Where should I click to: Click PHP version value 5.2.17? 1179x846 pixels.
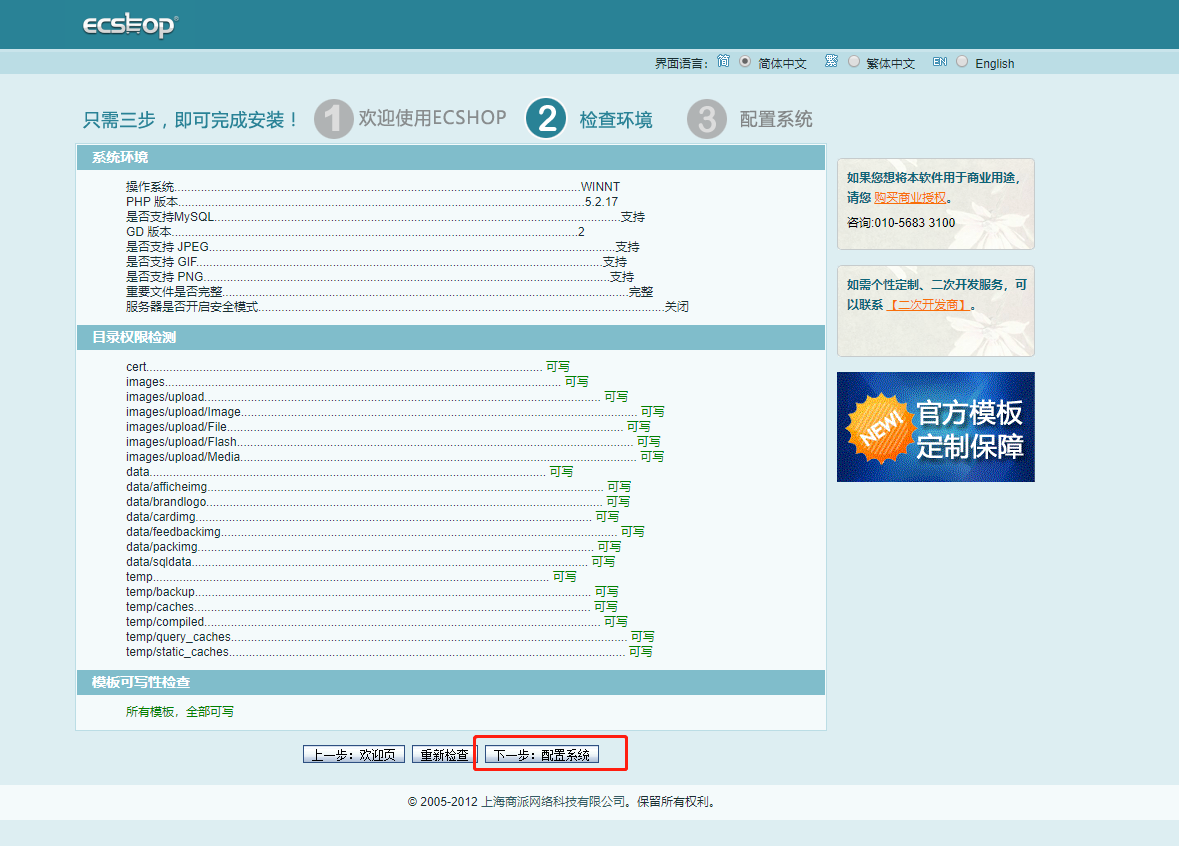pyautogui.click(x=602, y=202)
